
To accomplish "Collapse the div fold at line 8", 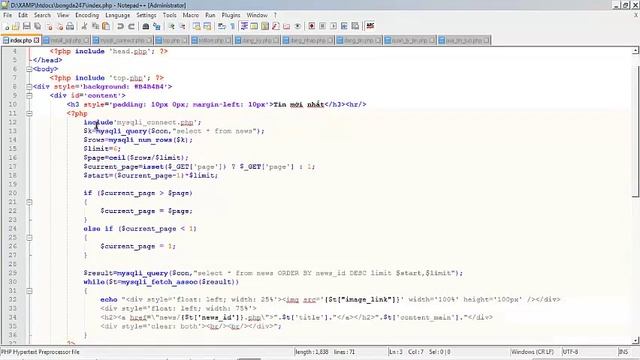I will click(29, 87).
